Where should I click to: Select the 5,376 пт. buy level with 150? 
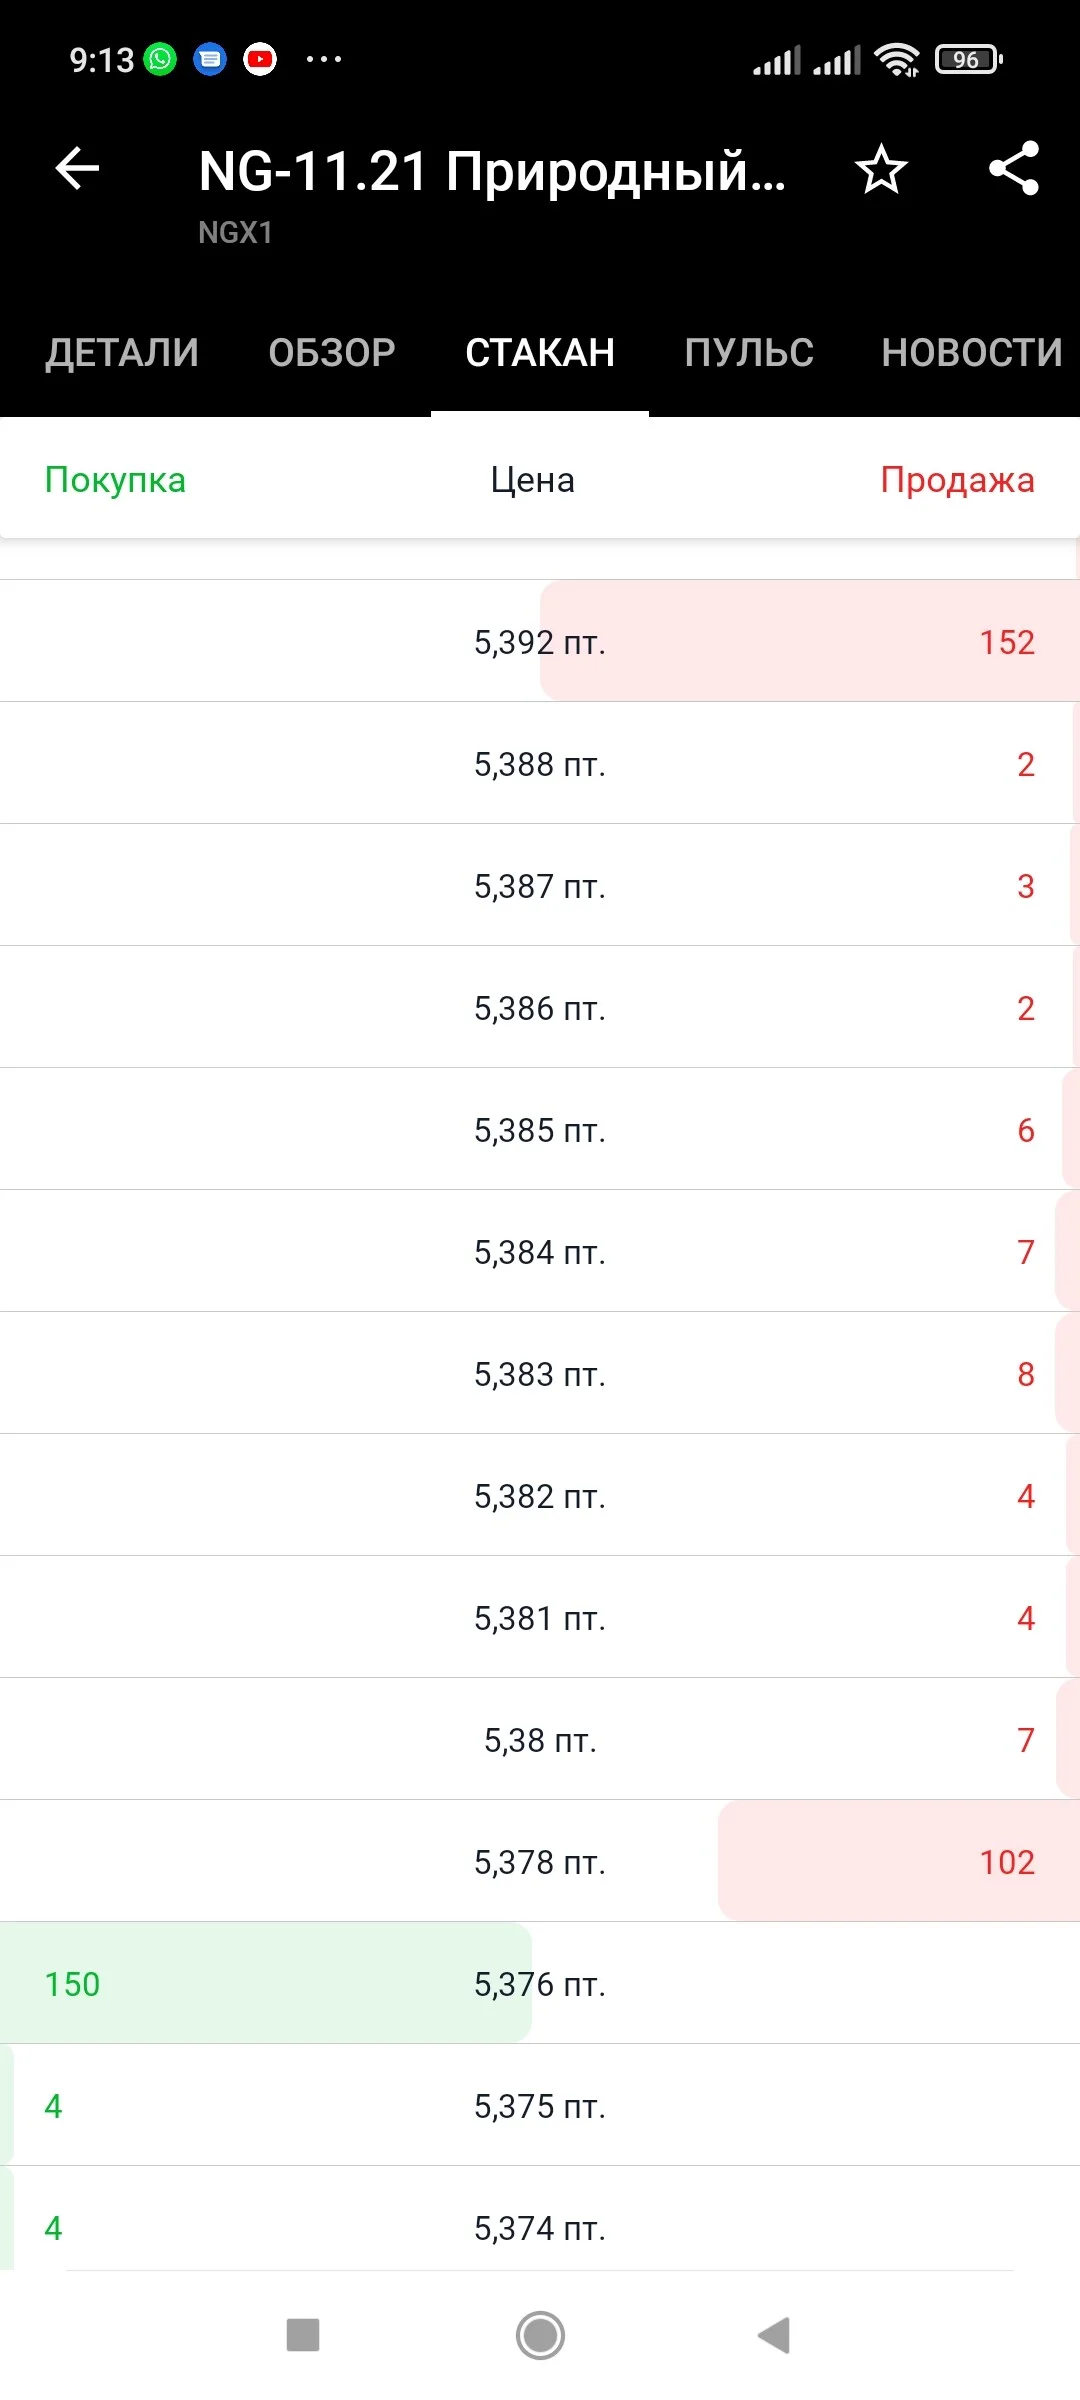[x=540, y=1983]
